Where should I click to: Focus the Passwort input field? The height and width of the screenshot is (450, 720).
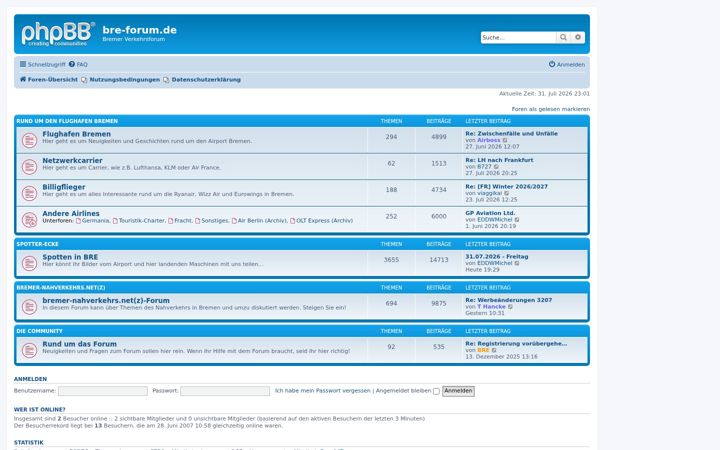[x=225, y=391]
